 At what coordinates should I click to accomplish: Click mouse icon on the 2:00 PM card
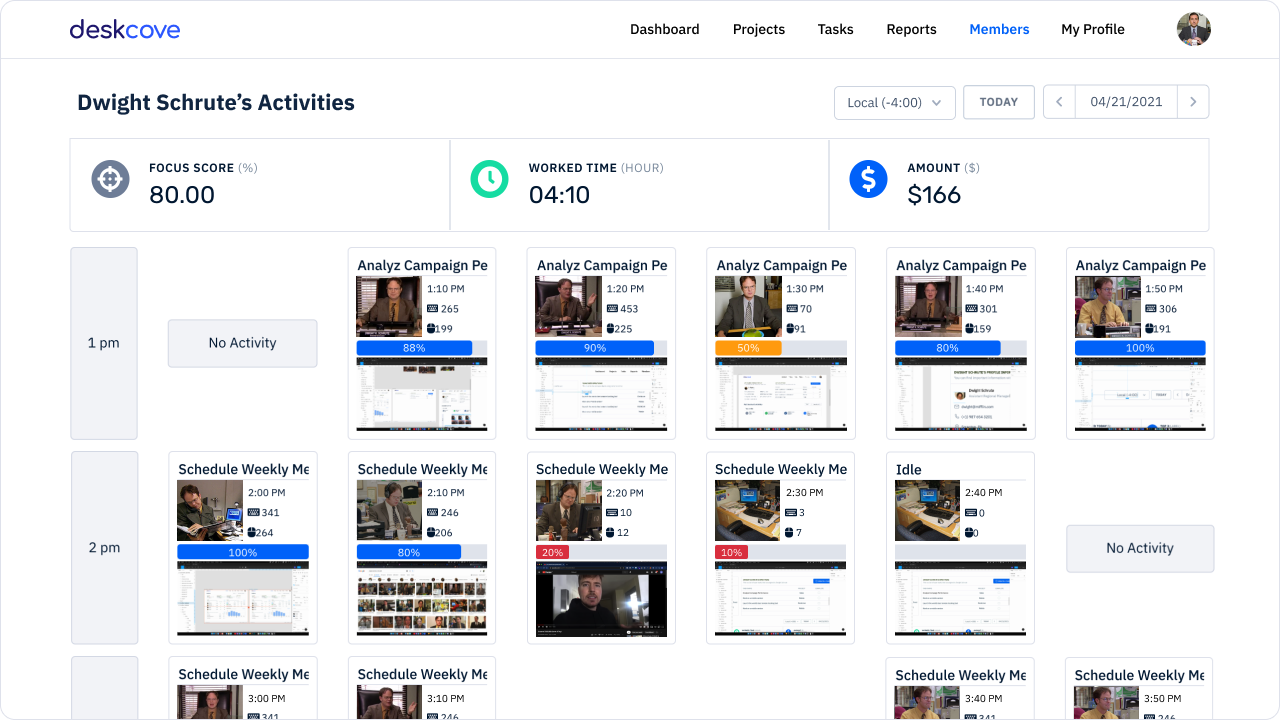tap(253, 532)
